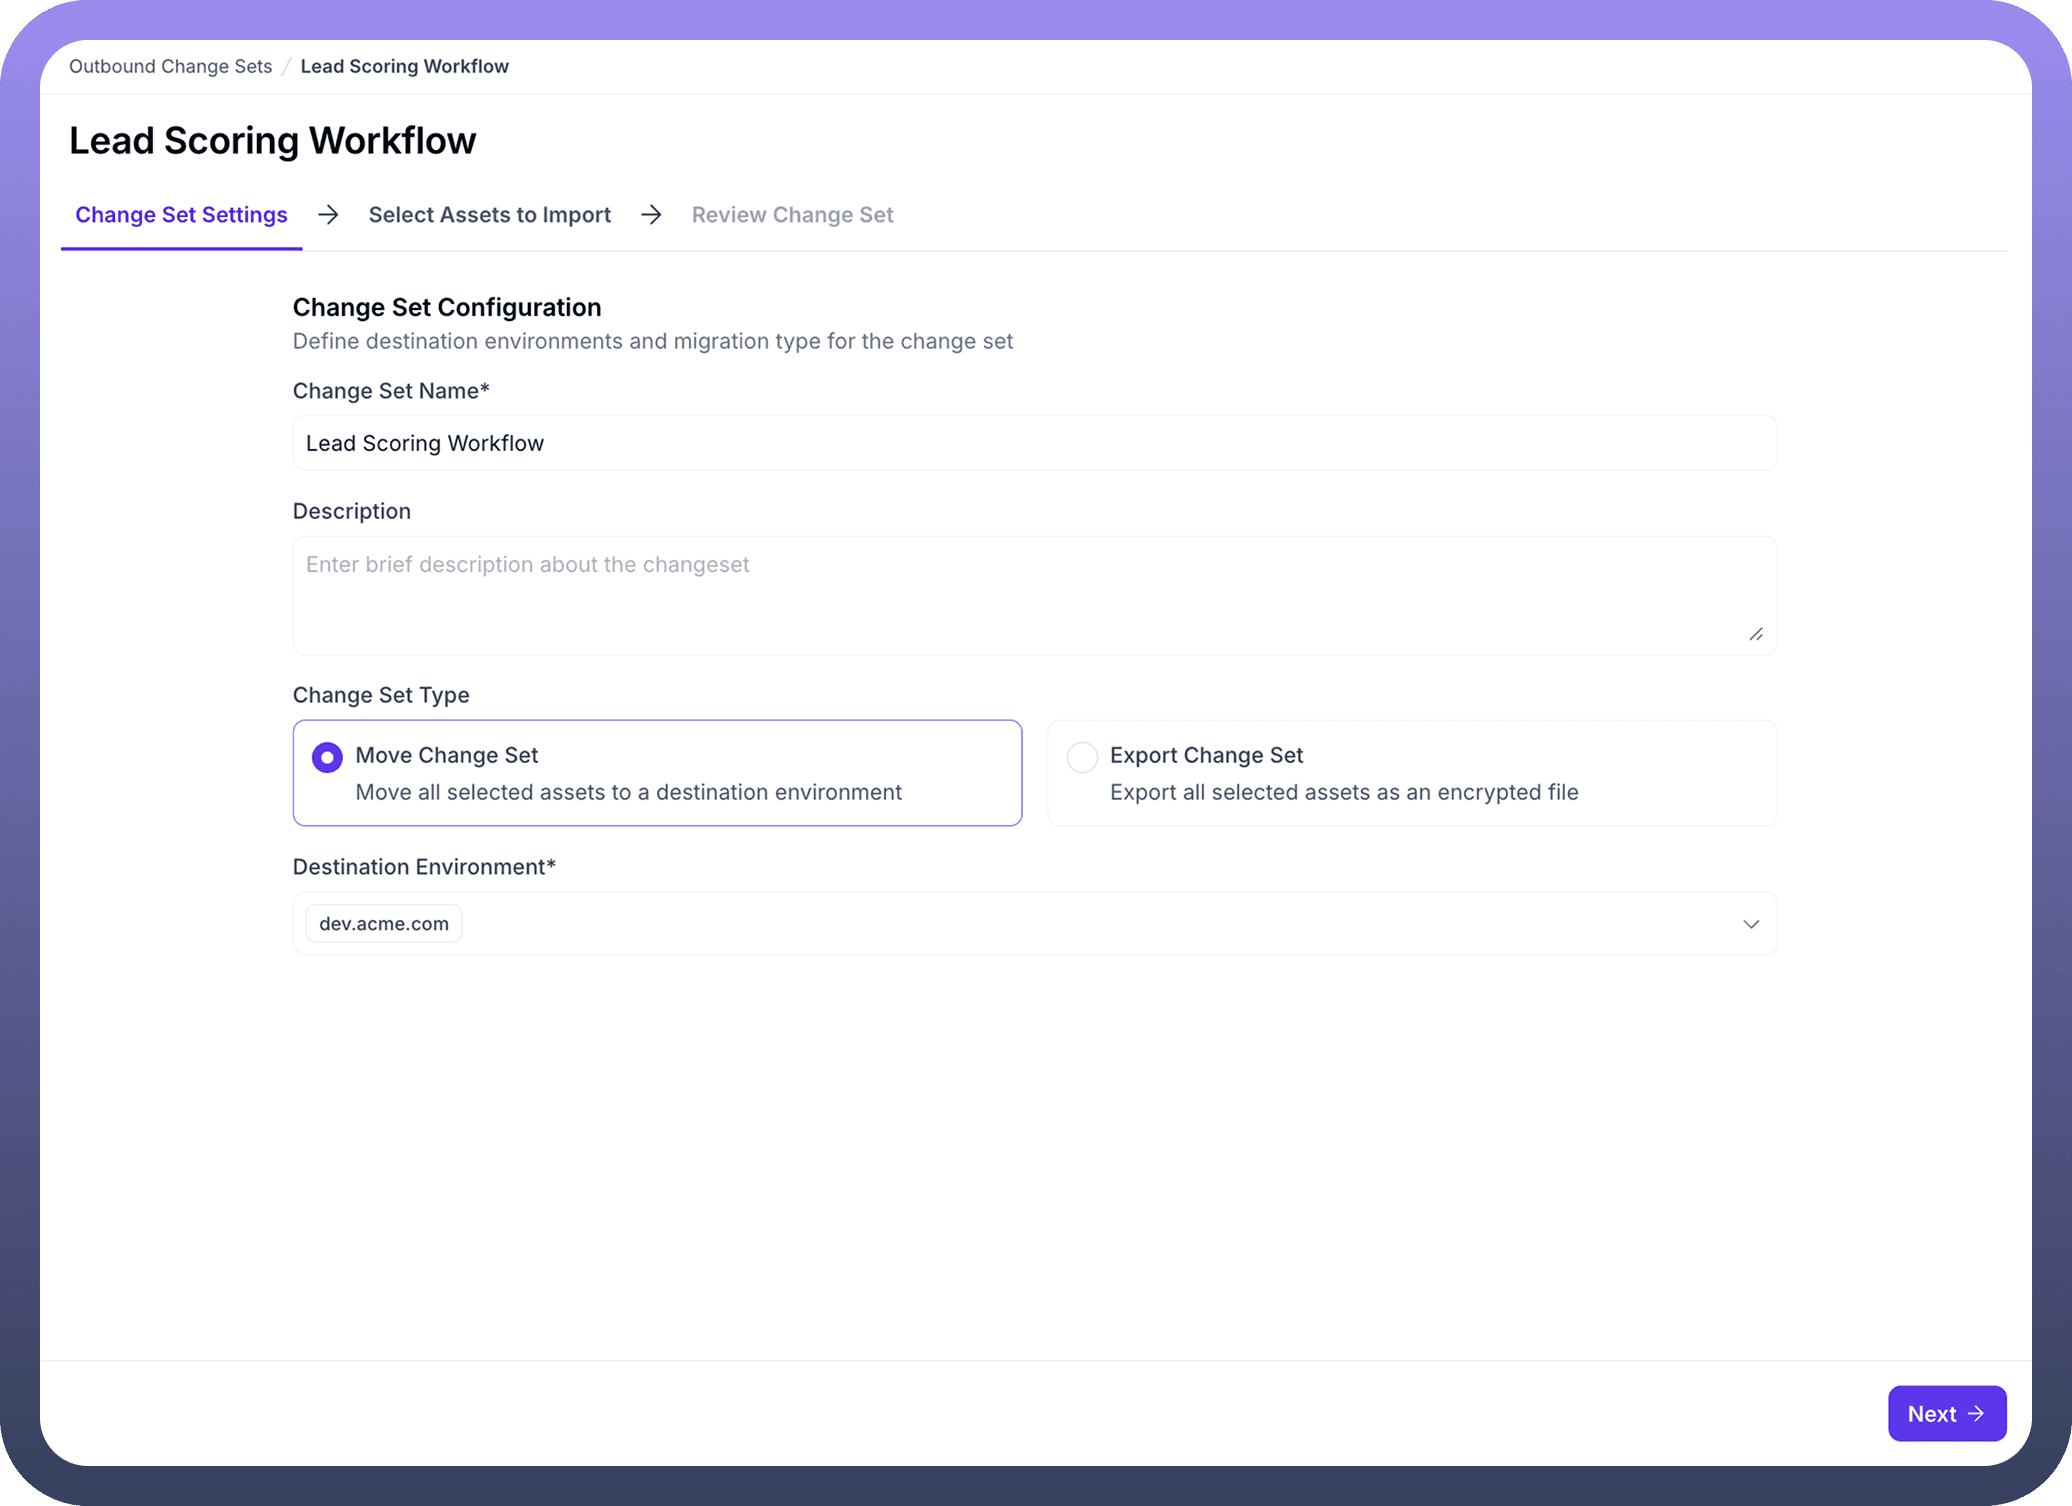
Task: Select Move Change Set radio button
Action: pyautogui.click(x=327, y=757)
